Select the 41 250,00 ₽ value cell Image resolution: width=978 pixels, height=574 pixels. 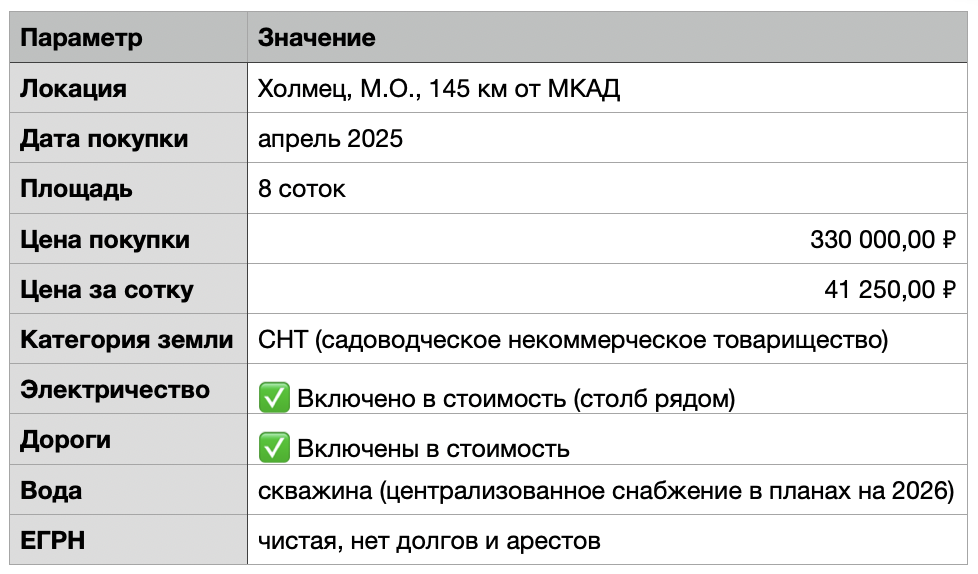pyautogui.click(x=607, y=289)
